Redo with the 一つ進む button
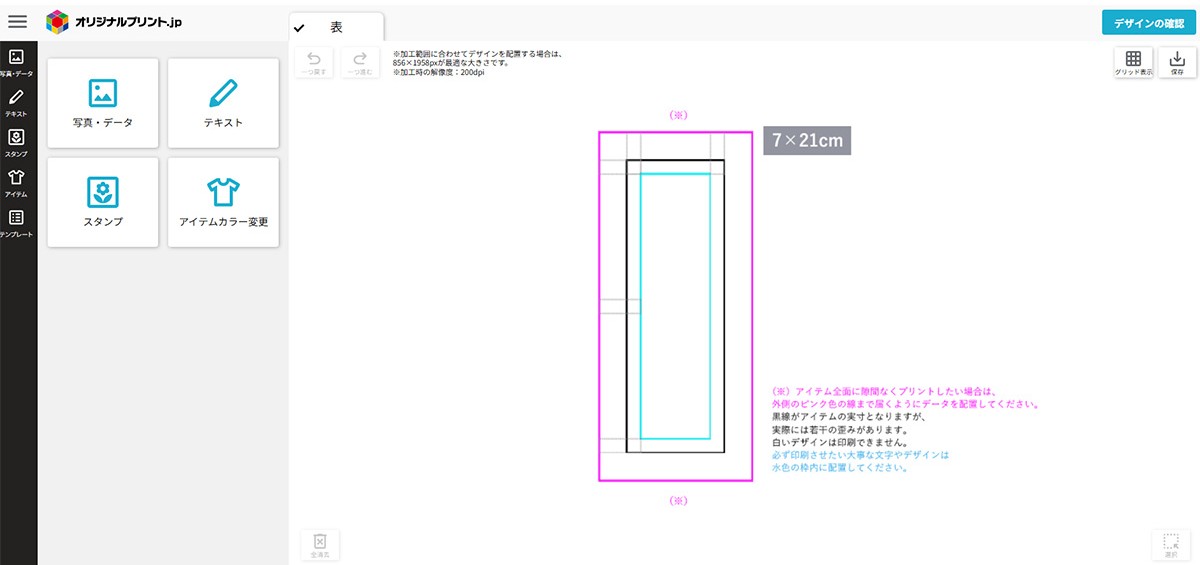1200x565 pixels. (x=360, y=62)
